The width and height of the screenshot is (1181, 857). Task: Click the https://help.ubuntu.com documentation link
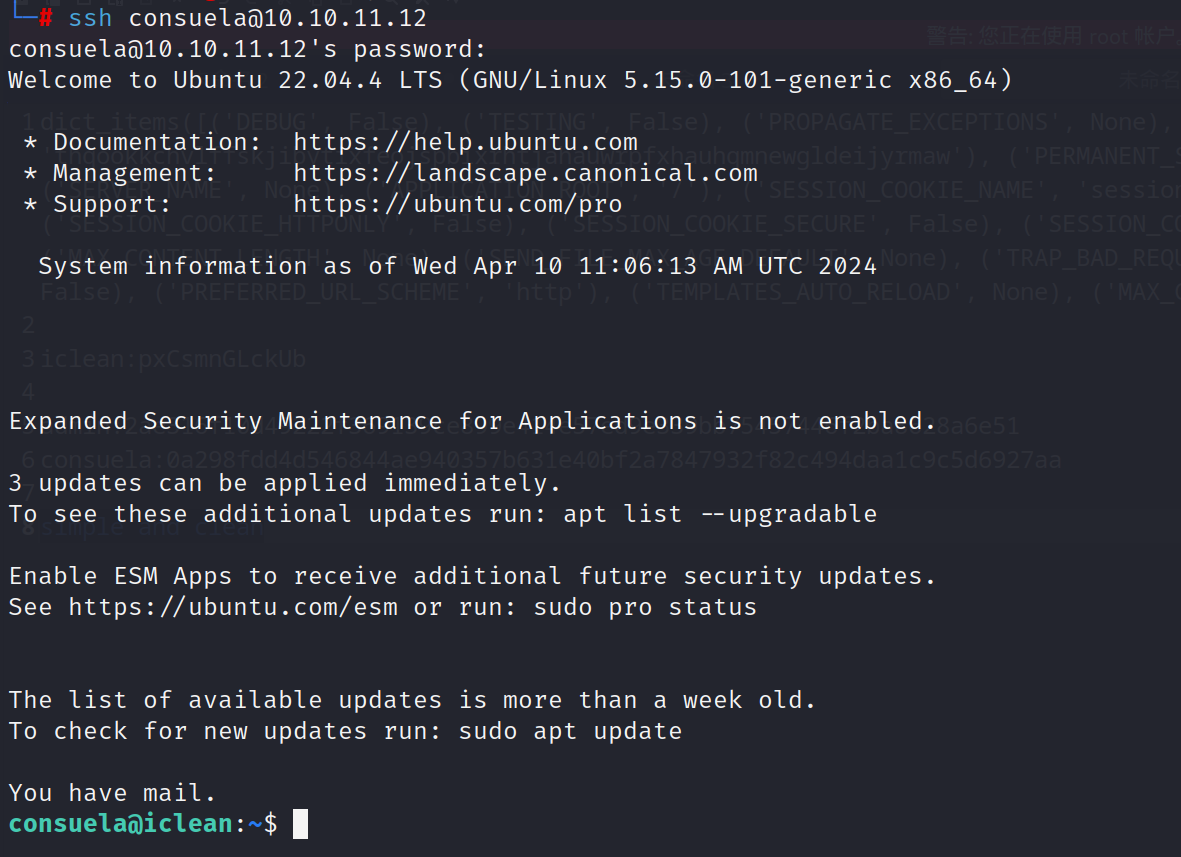coord(465,142)
